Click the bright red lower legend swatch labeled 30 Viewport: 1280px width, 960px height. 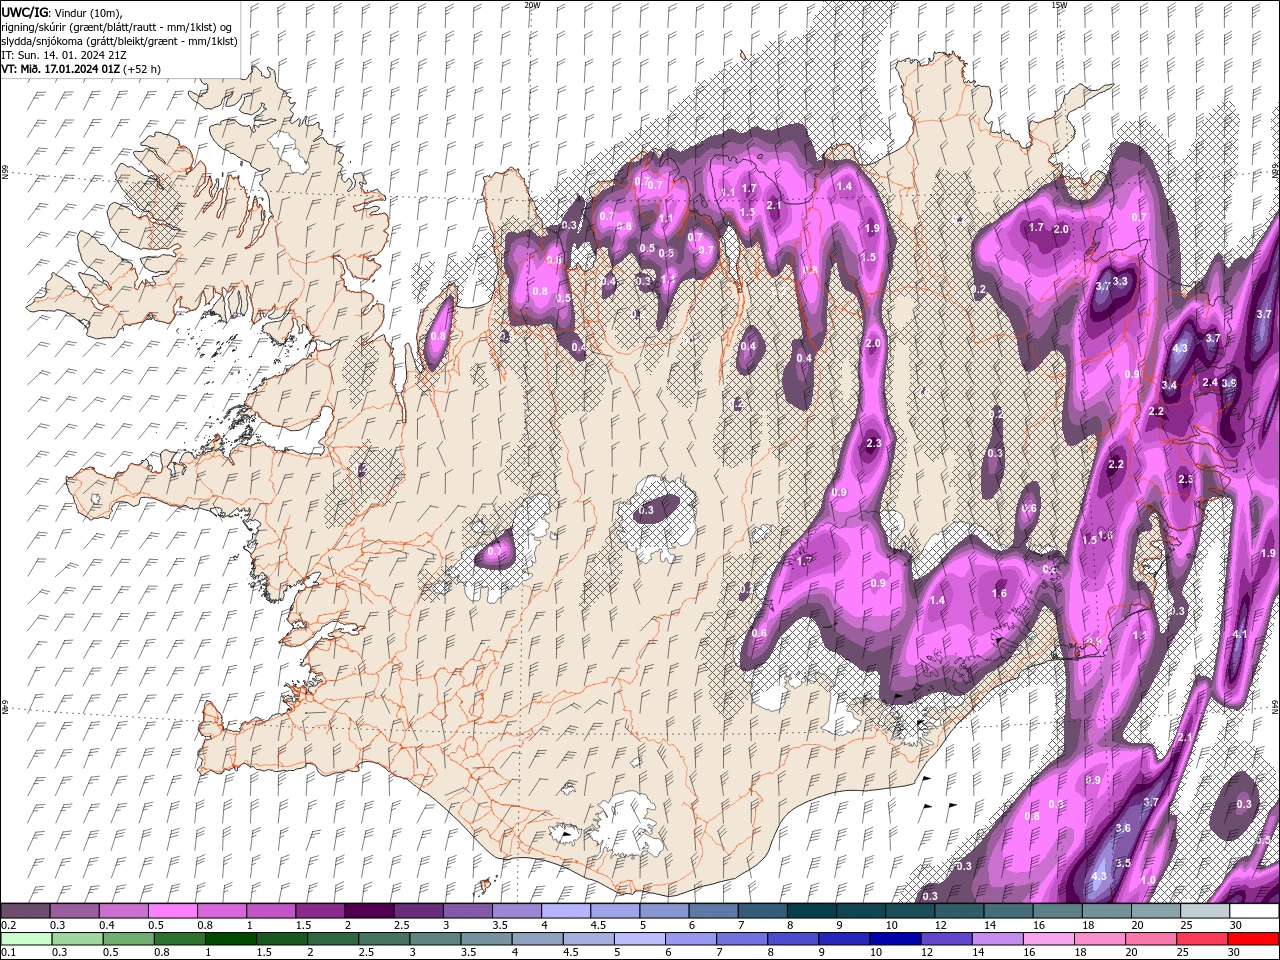[x=1253, y=939]
